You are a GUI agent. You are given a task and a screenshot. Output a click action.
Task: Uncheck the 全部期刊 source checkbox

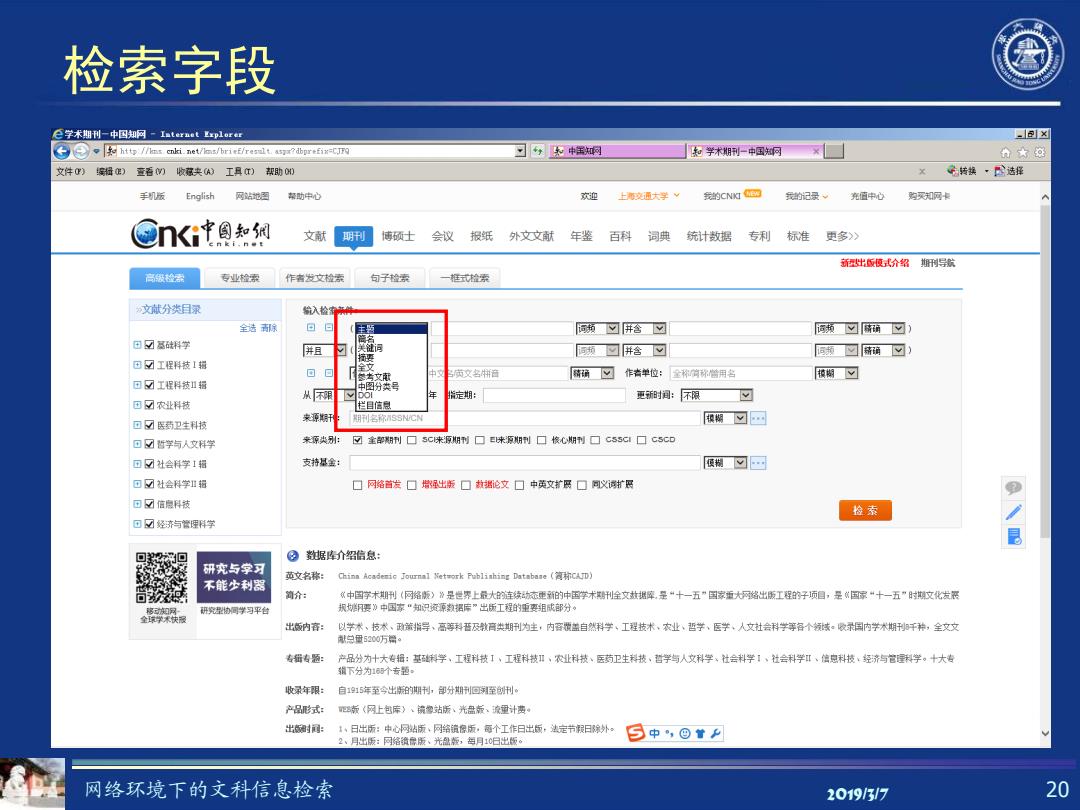coord(357,440)
